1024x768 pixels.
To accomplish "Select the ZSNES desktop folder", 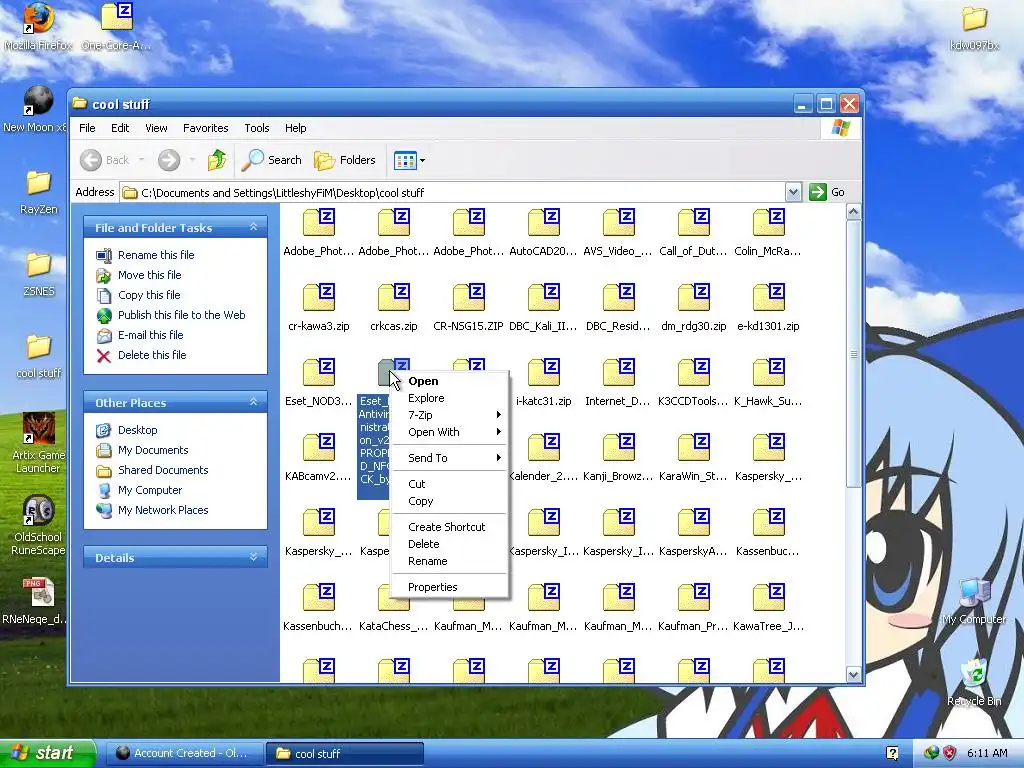I will [x=39, y=274].
